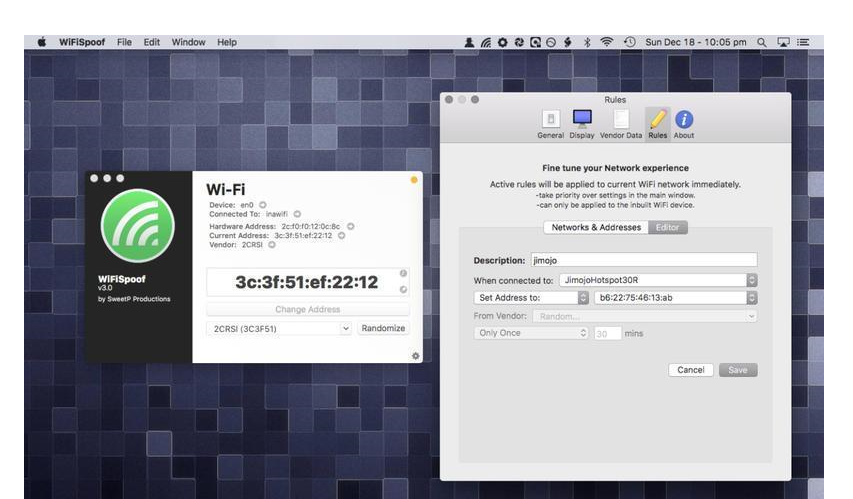
Task: Open the File menu
Action: pyautogui.click(x=124, y=42)
